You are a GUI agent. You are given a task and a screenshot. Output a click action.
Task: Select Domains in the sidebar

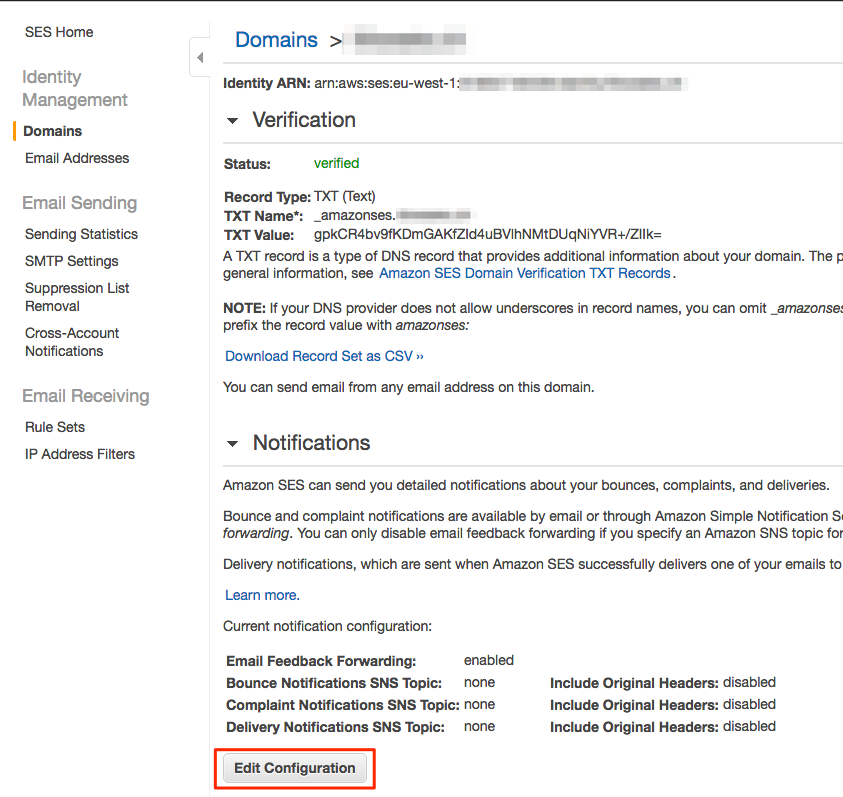(52, 131)
